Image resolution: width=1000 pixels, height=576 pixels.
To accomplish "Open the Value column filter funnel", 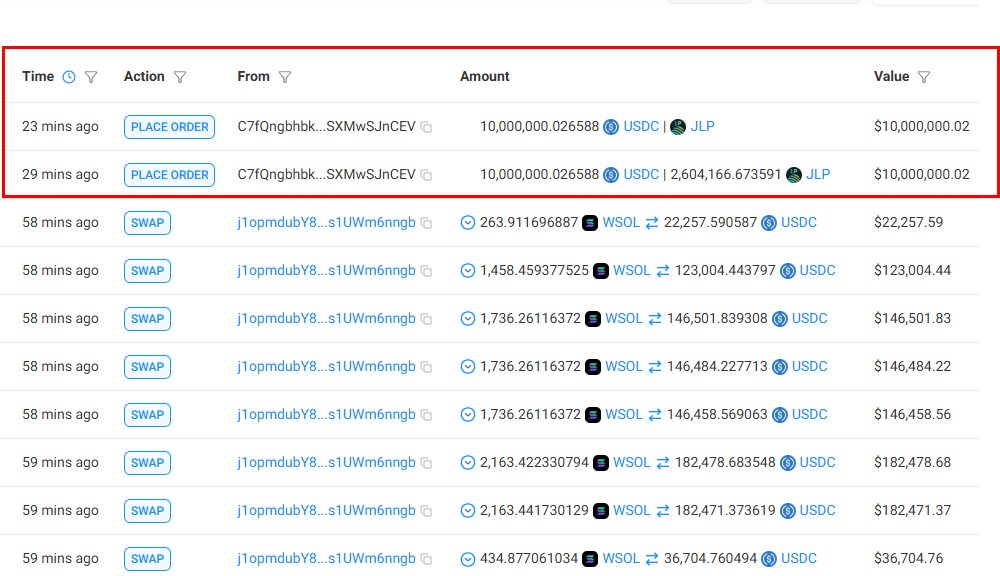I will 923,77.
